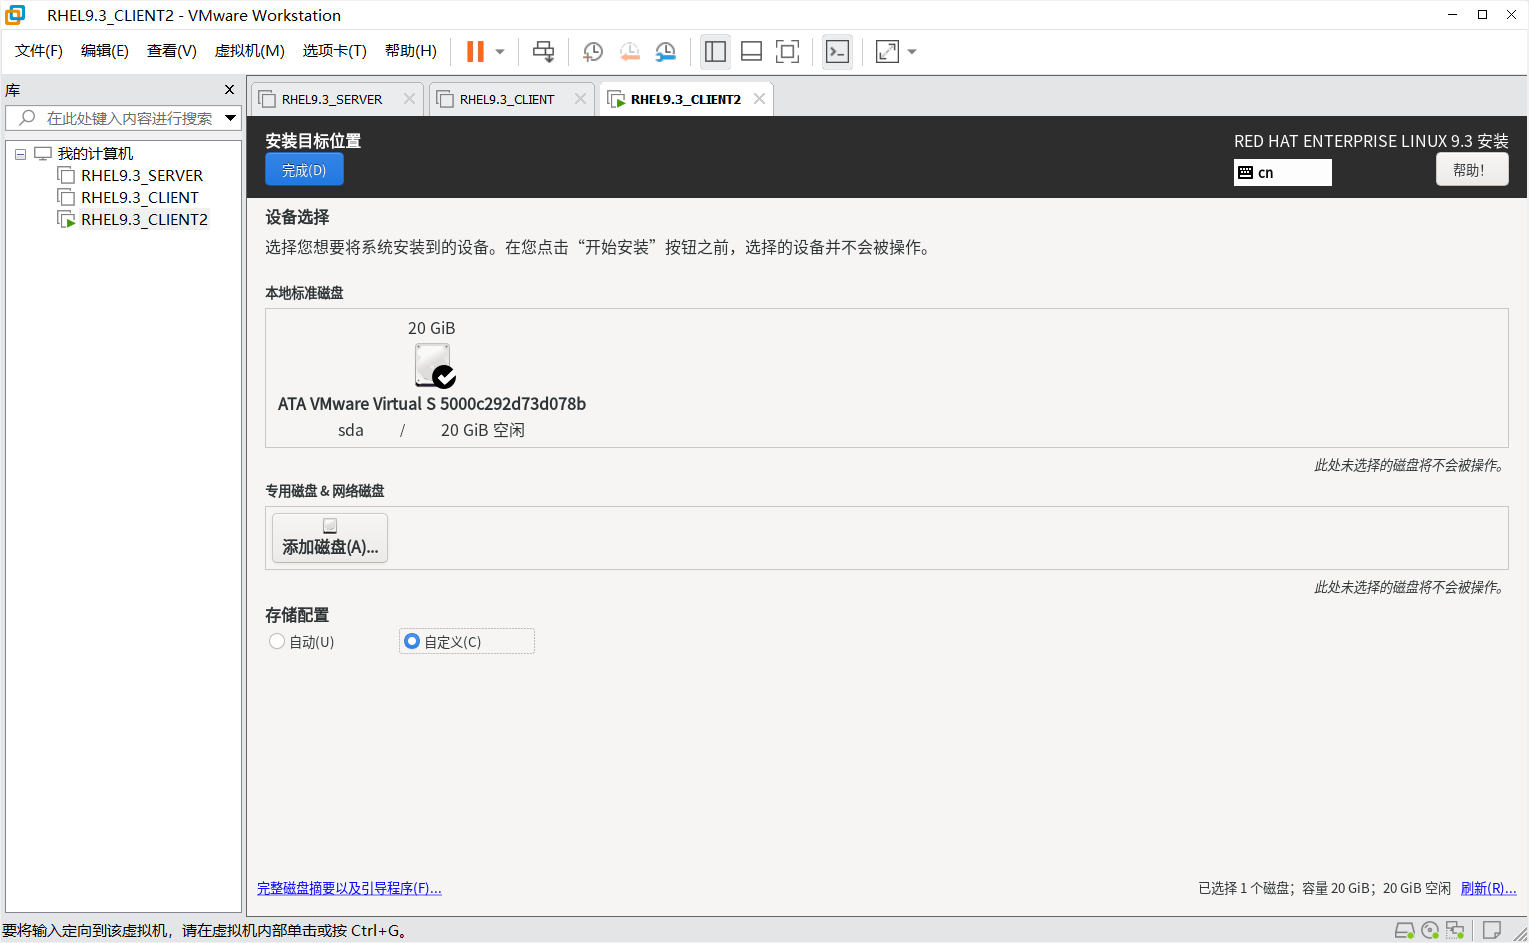Screen dimensions: 1529x943
Task: Open the 虚拟机(M) menu
Action: point(248,50)
